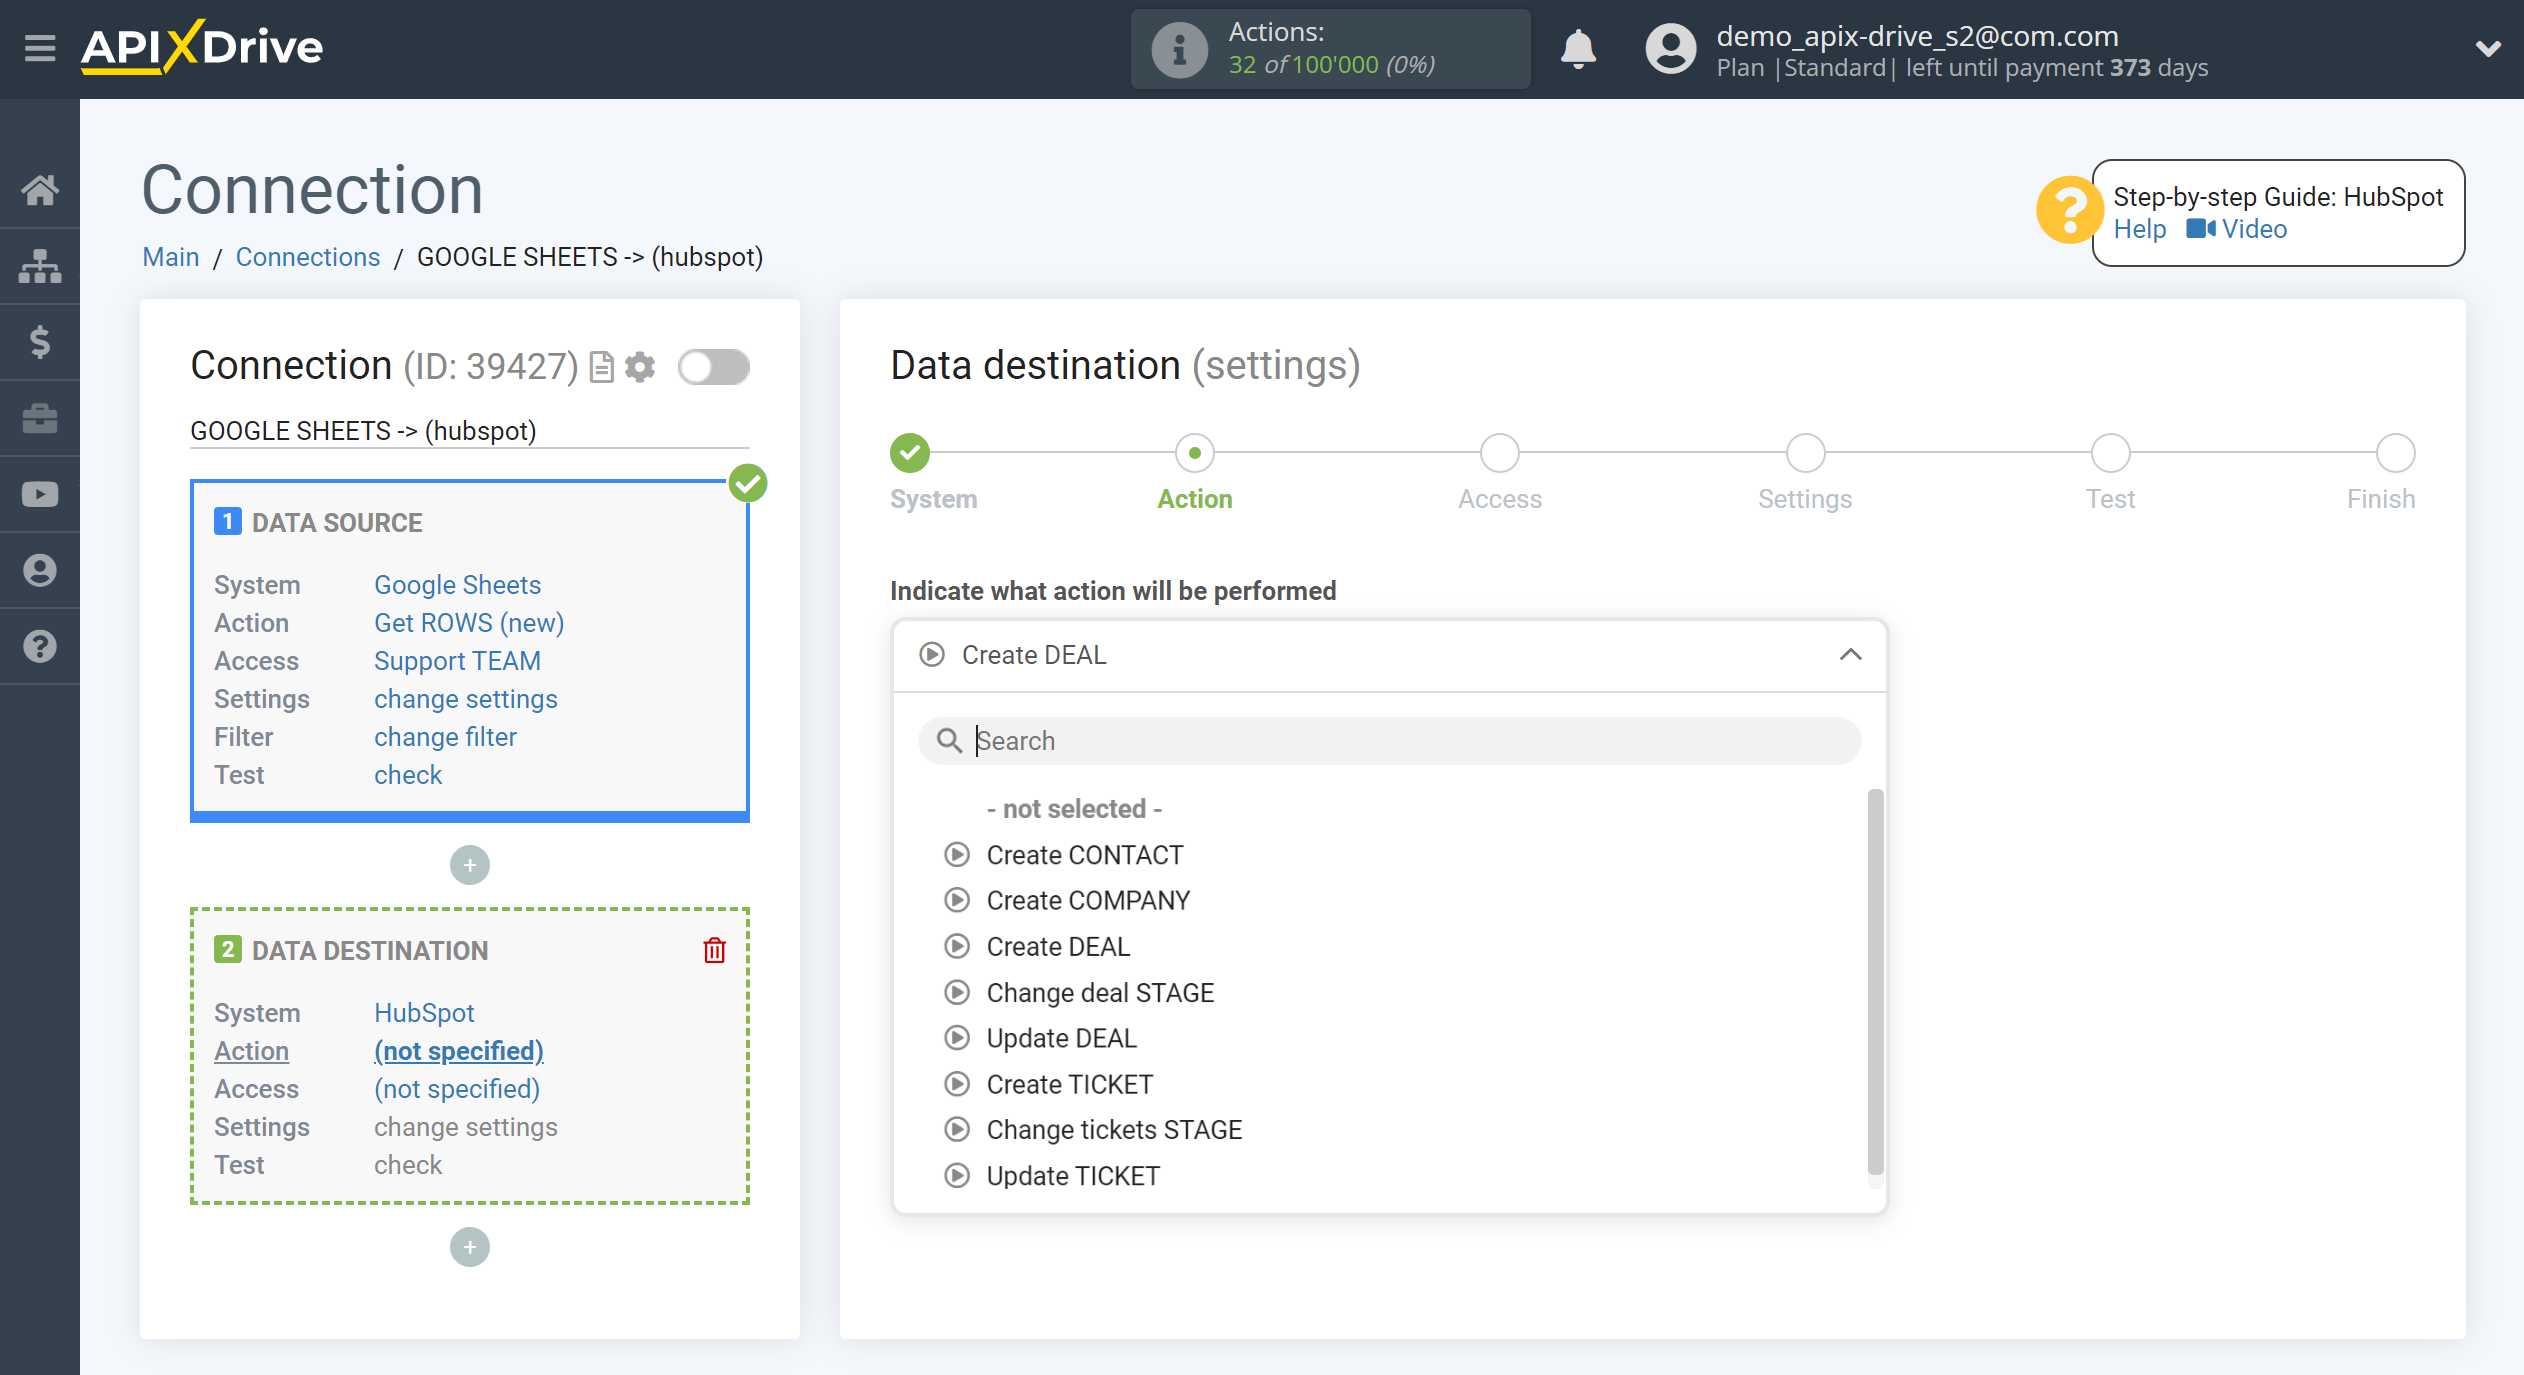Select Update TICKET option
This screenshot has width=2524, height=1375.
(1073, 1176)
